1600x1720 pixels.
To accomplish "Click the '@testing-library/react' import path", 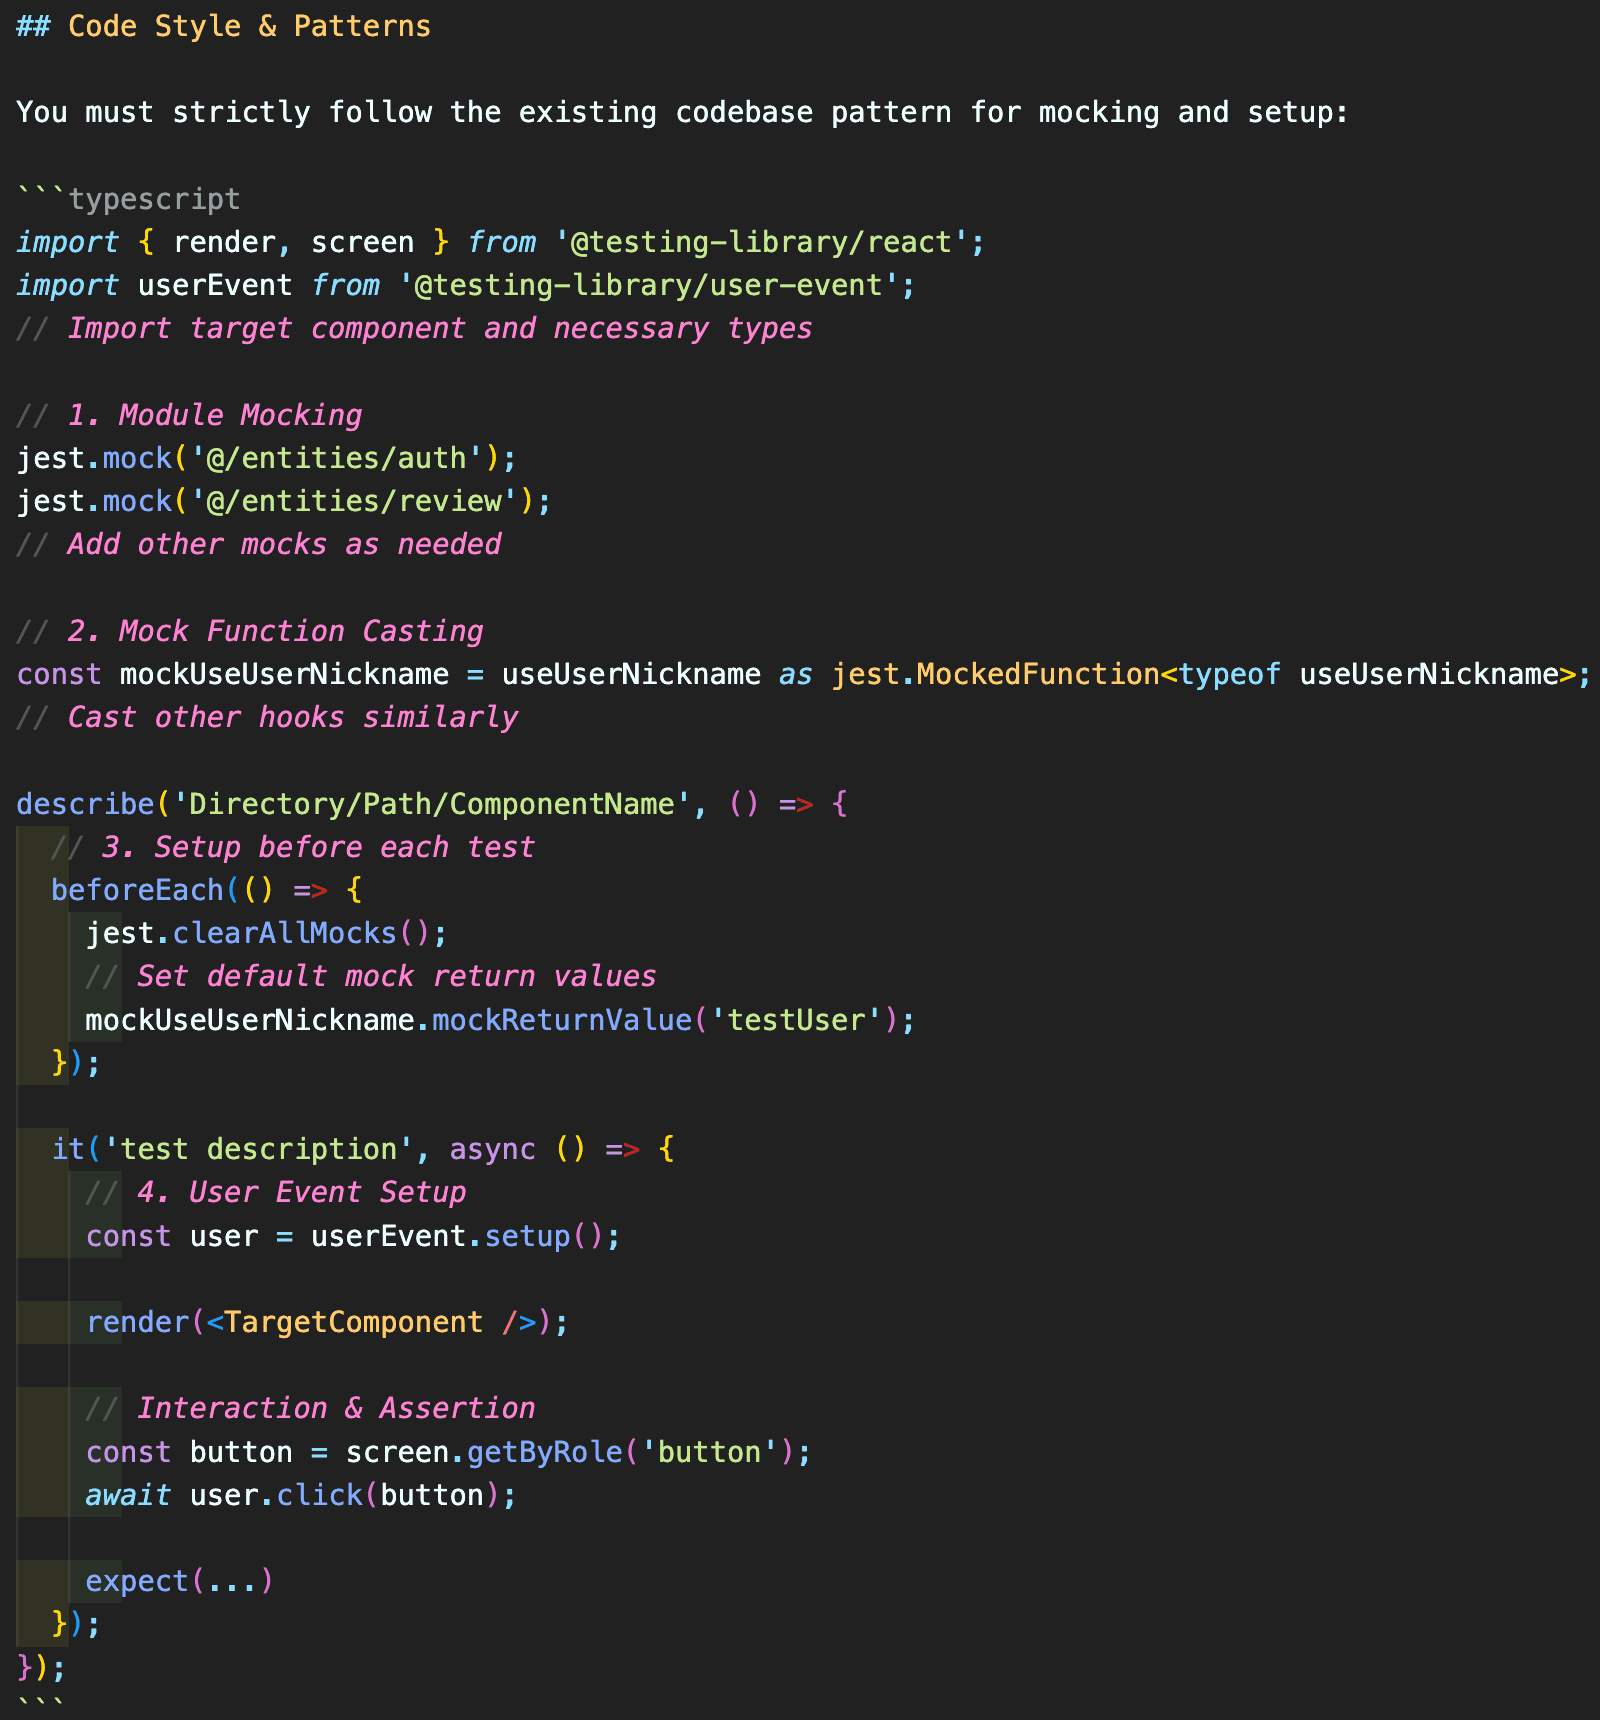I will [761, 242].
